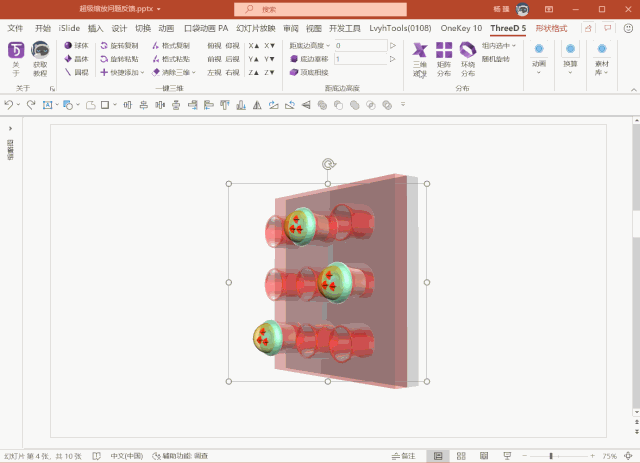Click rotate right 90 icon

click(273, 105)
